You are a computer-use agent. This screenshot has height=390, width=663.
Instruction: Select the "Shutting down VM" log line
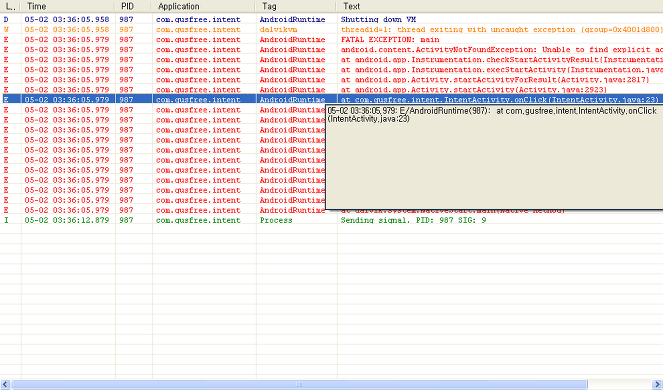point(332,19)
